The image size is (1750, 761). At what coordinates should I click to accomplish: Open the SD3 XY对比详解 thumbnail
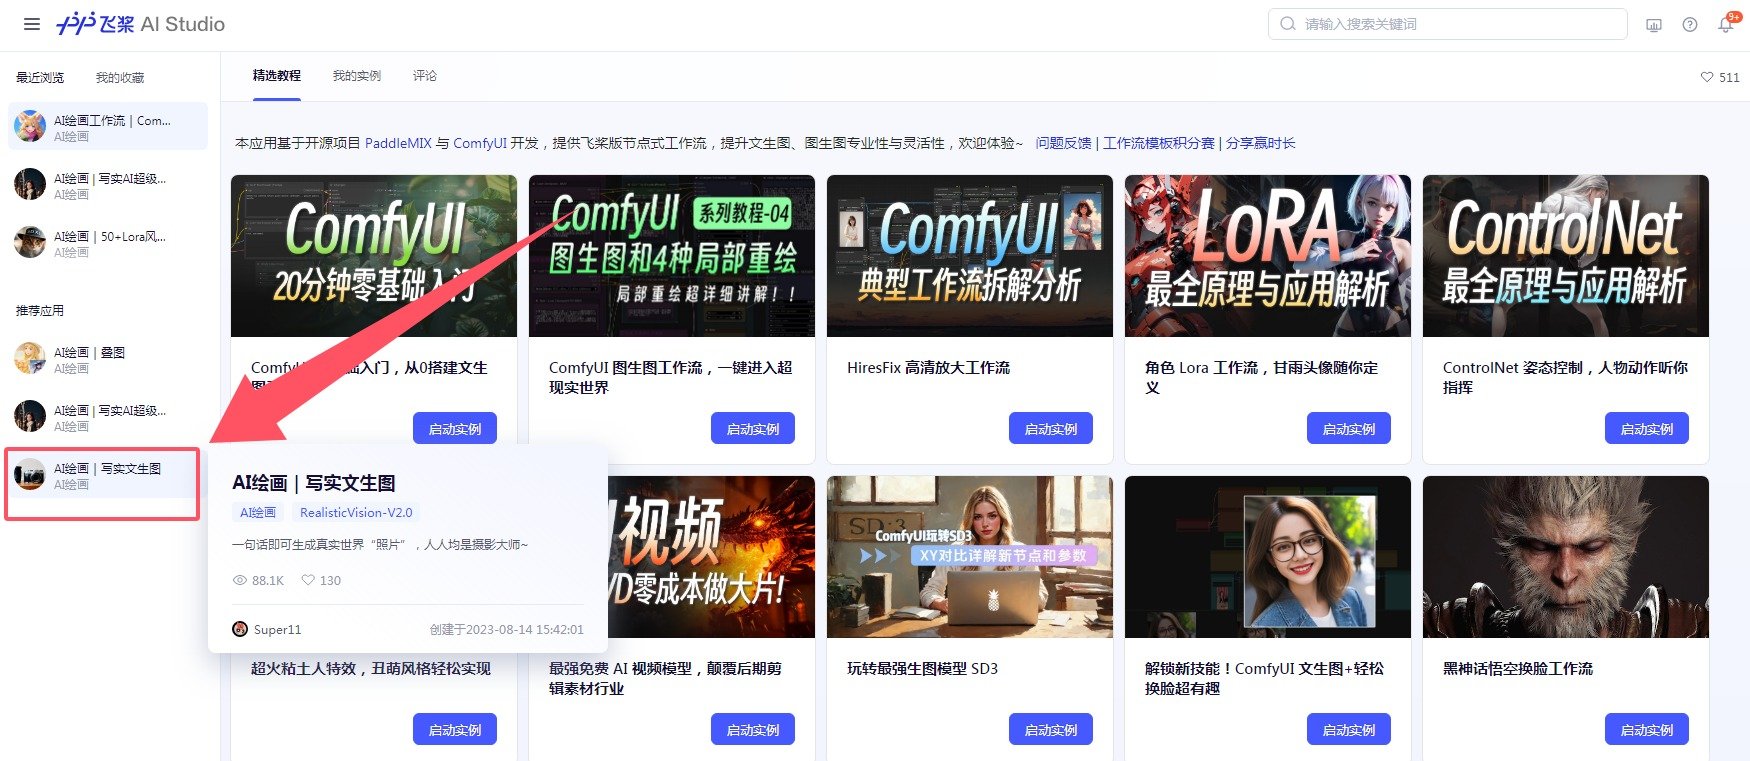click(x=970, y=557)
